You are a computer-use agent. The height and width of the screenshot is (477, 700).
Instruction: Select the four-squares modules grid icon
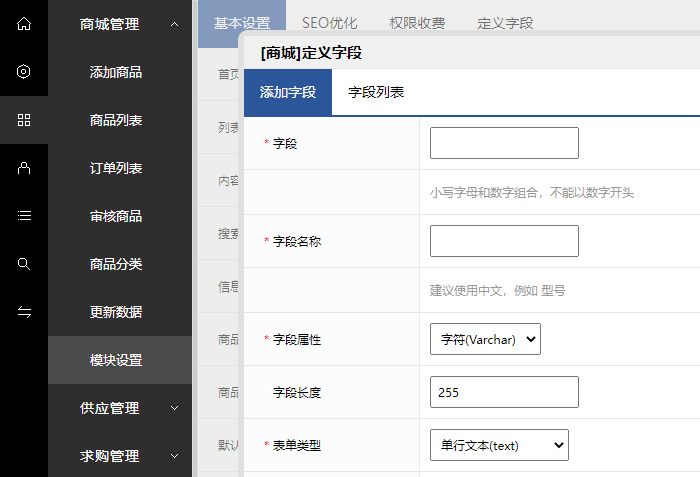24,120
